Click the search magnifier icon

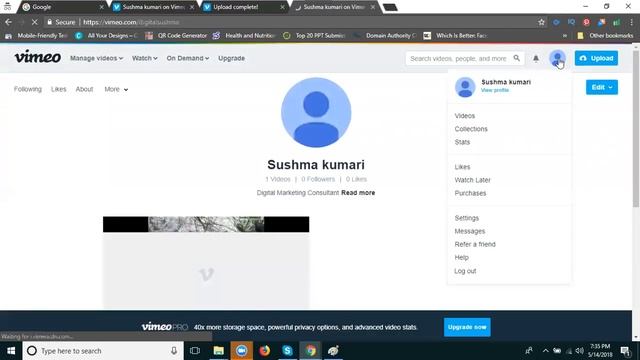click(517, 58)
